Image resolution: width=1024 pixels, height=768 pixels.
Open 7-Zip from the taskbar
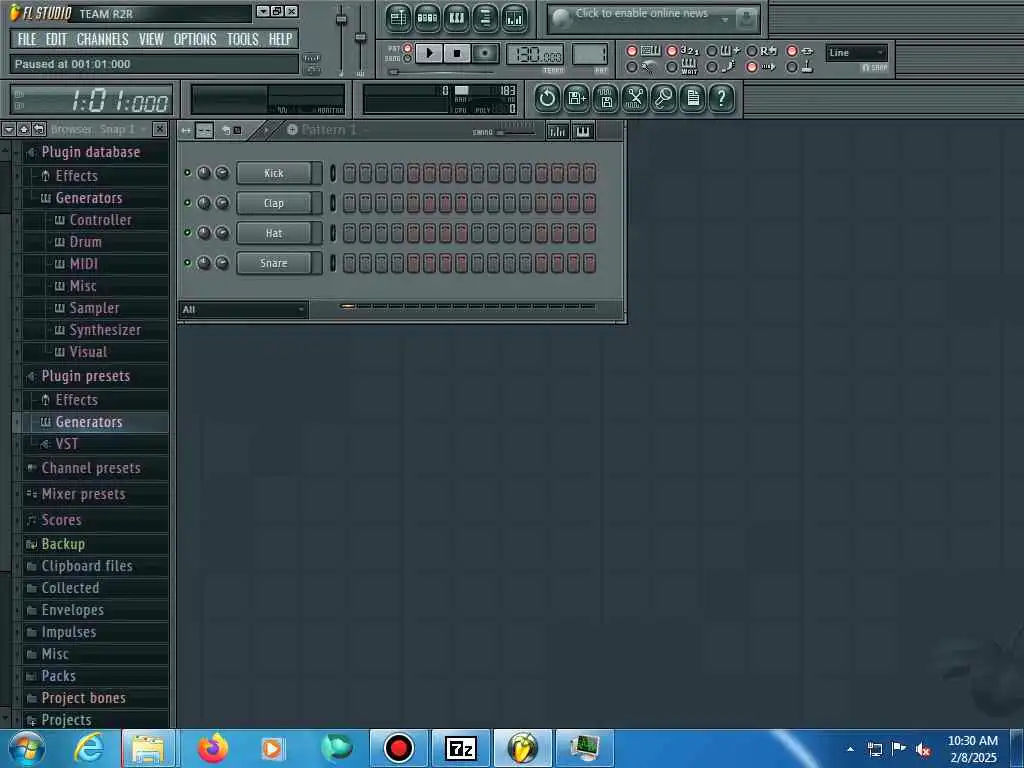(460, 748)
